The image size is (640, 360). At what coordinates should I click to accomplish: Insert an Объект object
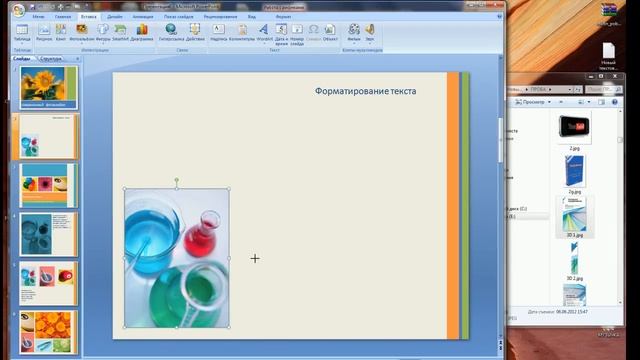pyautogui.click(x=330, y=33)
